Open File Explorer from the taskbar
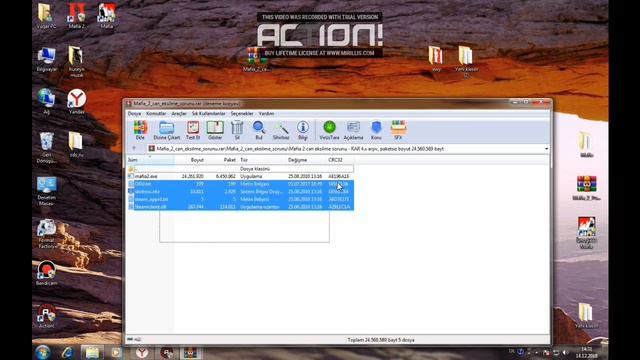The width and height of the screenshot is (640, 360). tap(92, 352)
